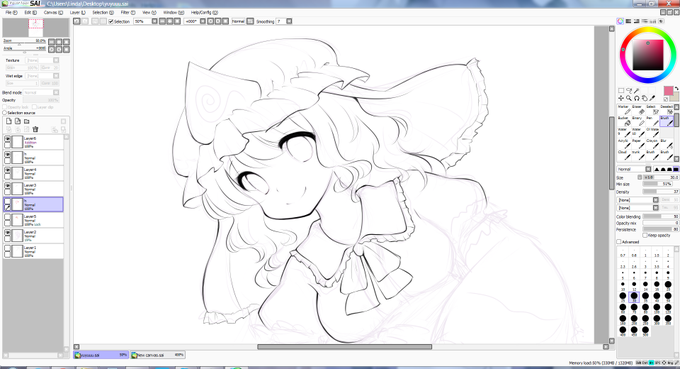Image resolution: width=680 pixels, height=369 pixels.
Task: Click the pink foreground color swatch
Action: [668, 91]
